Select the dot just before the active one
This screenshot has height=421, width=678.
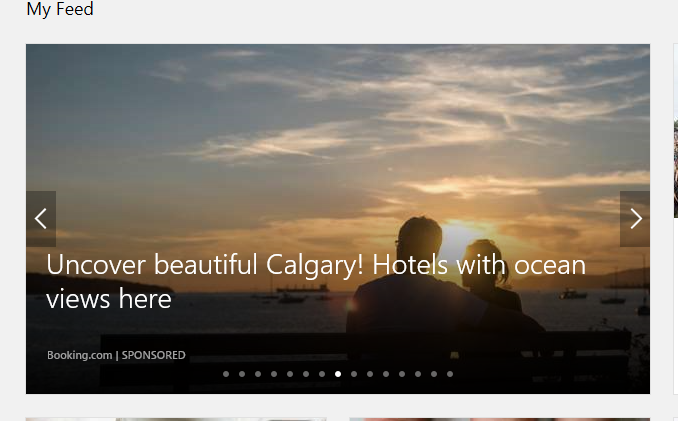coord(322,374)
